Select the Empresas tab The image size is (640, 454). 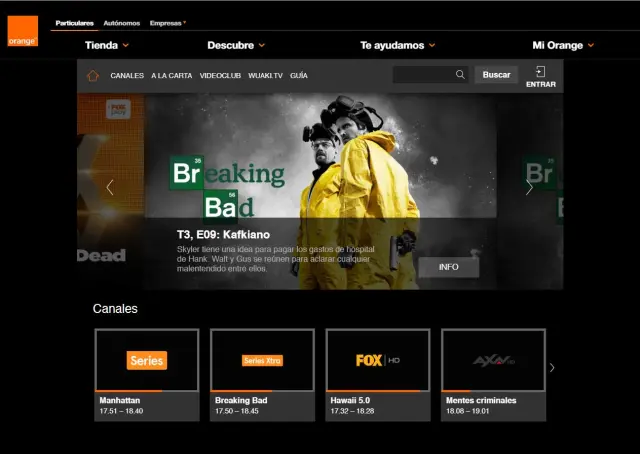coord(167,22)
